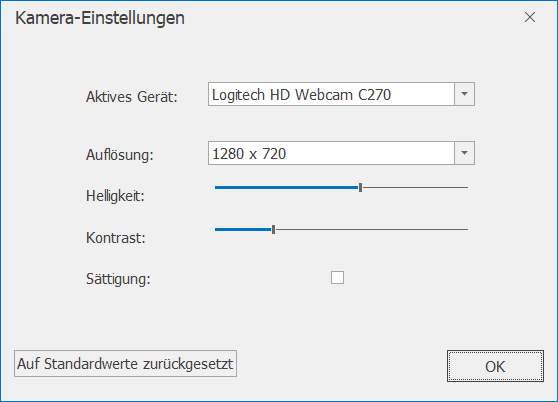Click the grey unfilled Helligkeit slider track

[415, 187]
